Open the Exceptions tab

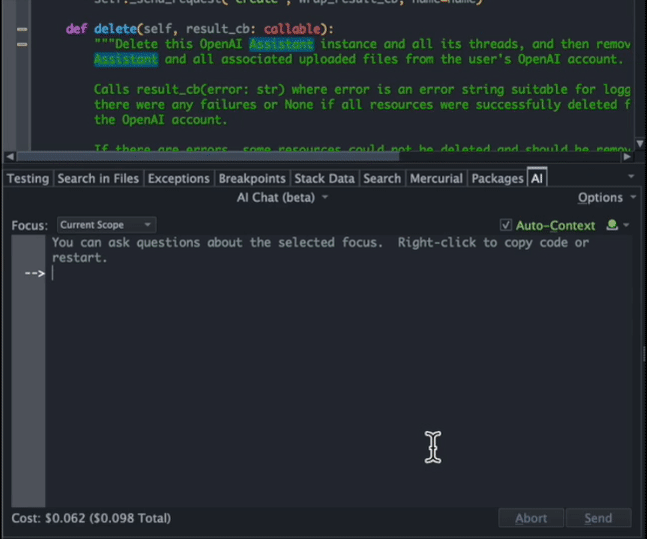179,178
